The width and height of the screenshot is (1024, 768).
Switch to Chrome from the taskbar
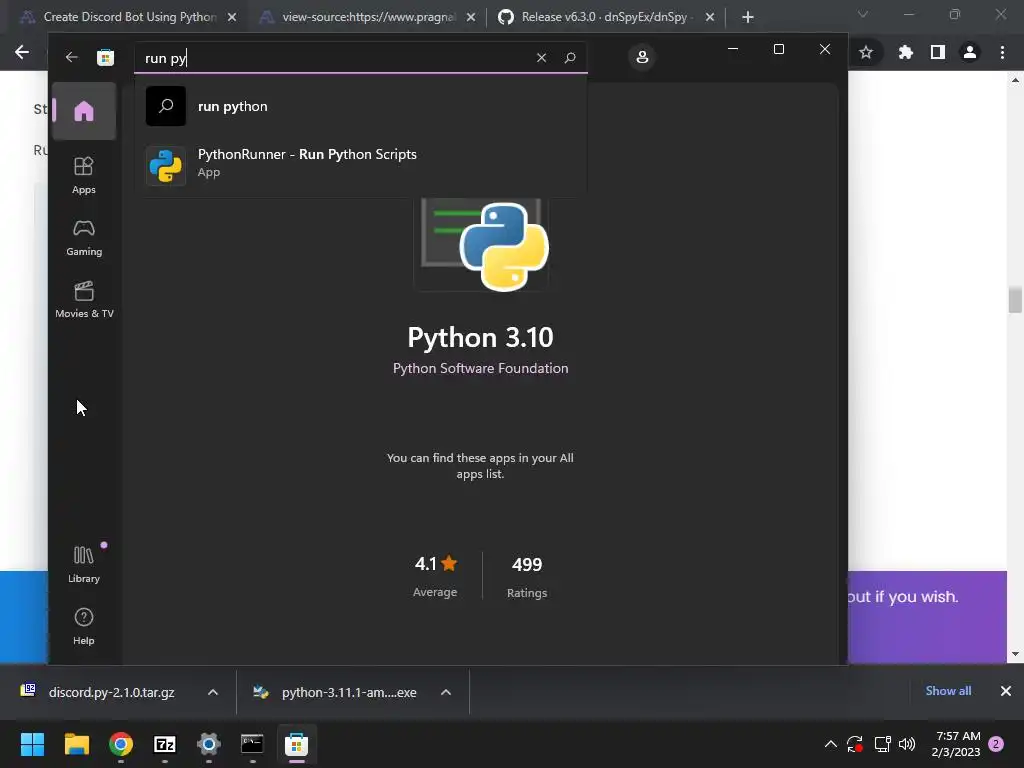[121, 744]
